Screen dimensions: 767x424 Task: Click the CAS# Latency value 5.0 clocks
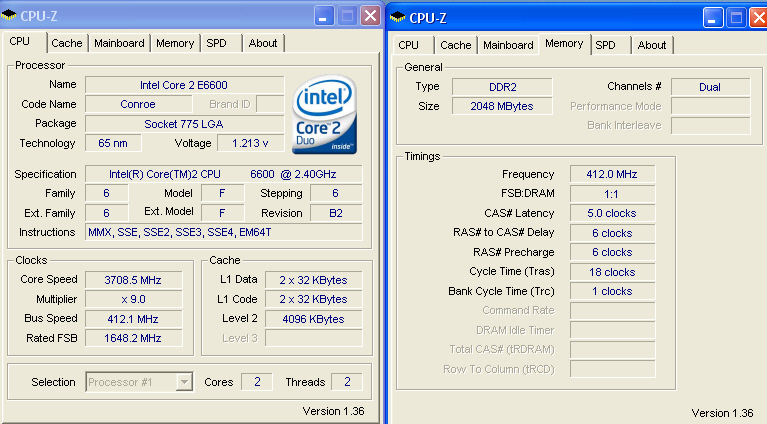pyautogui.click(x=612, y=213)
